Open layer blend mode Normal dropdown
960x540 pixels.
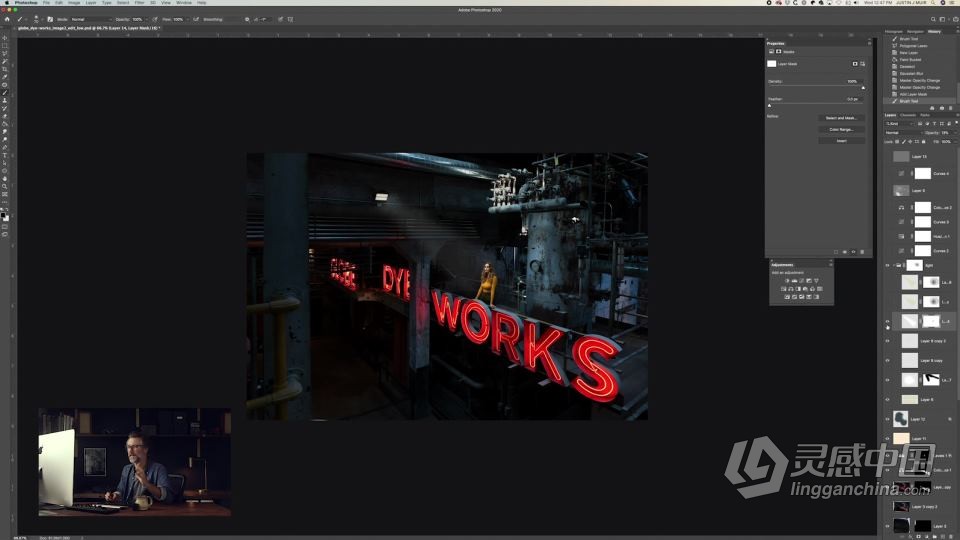pos(903,132)
